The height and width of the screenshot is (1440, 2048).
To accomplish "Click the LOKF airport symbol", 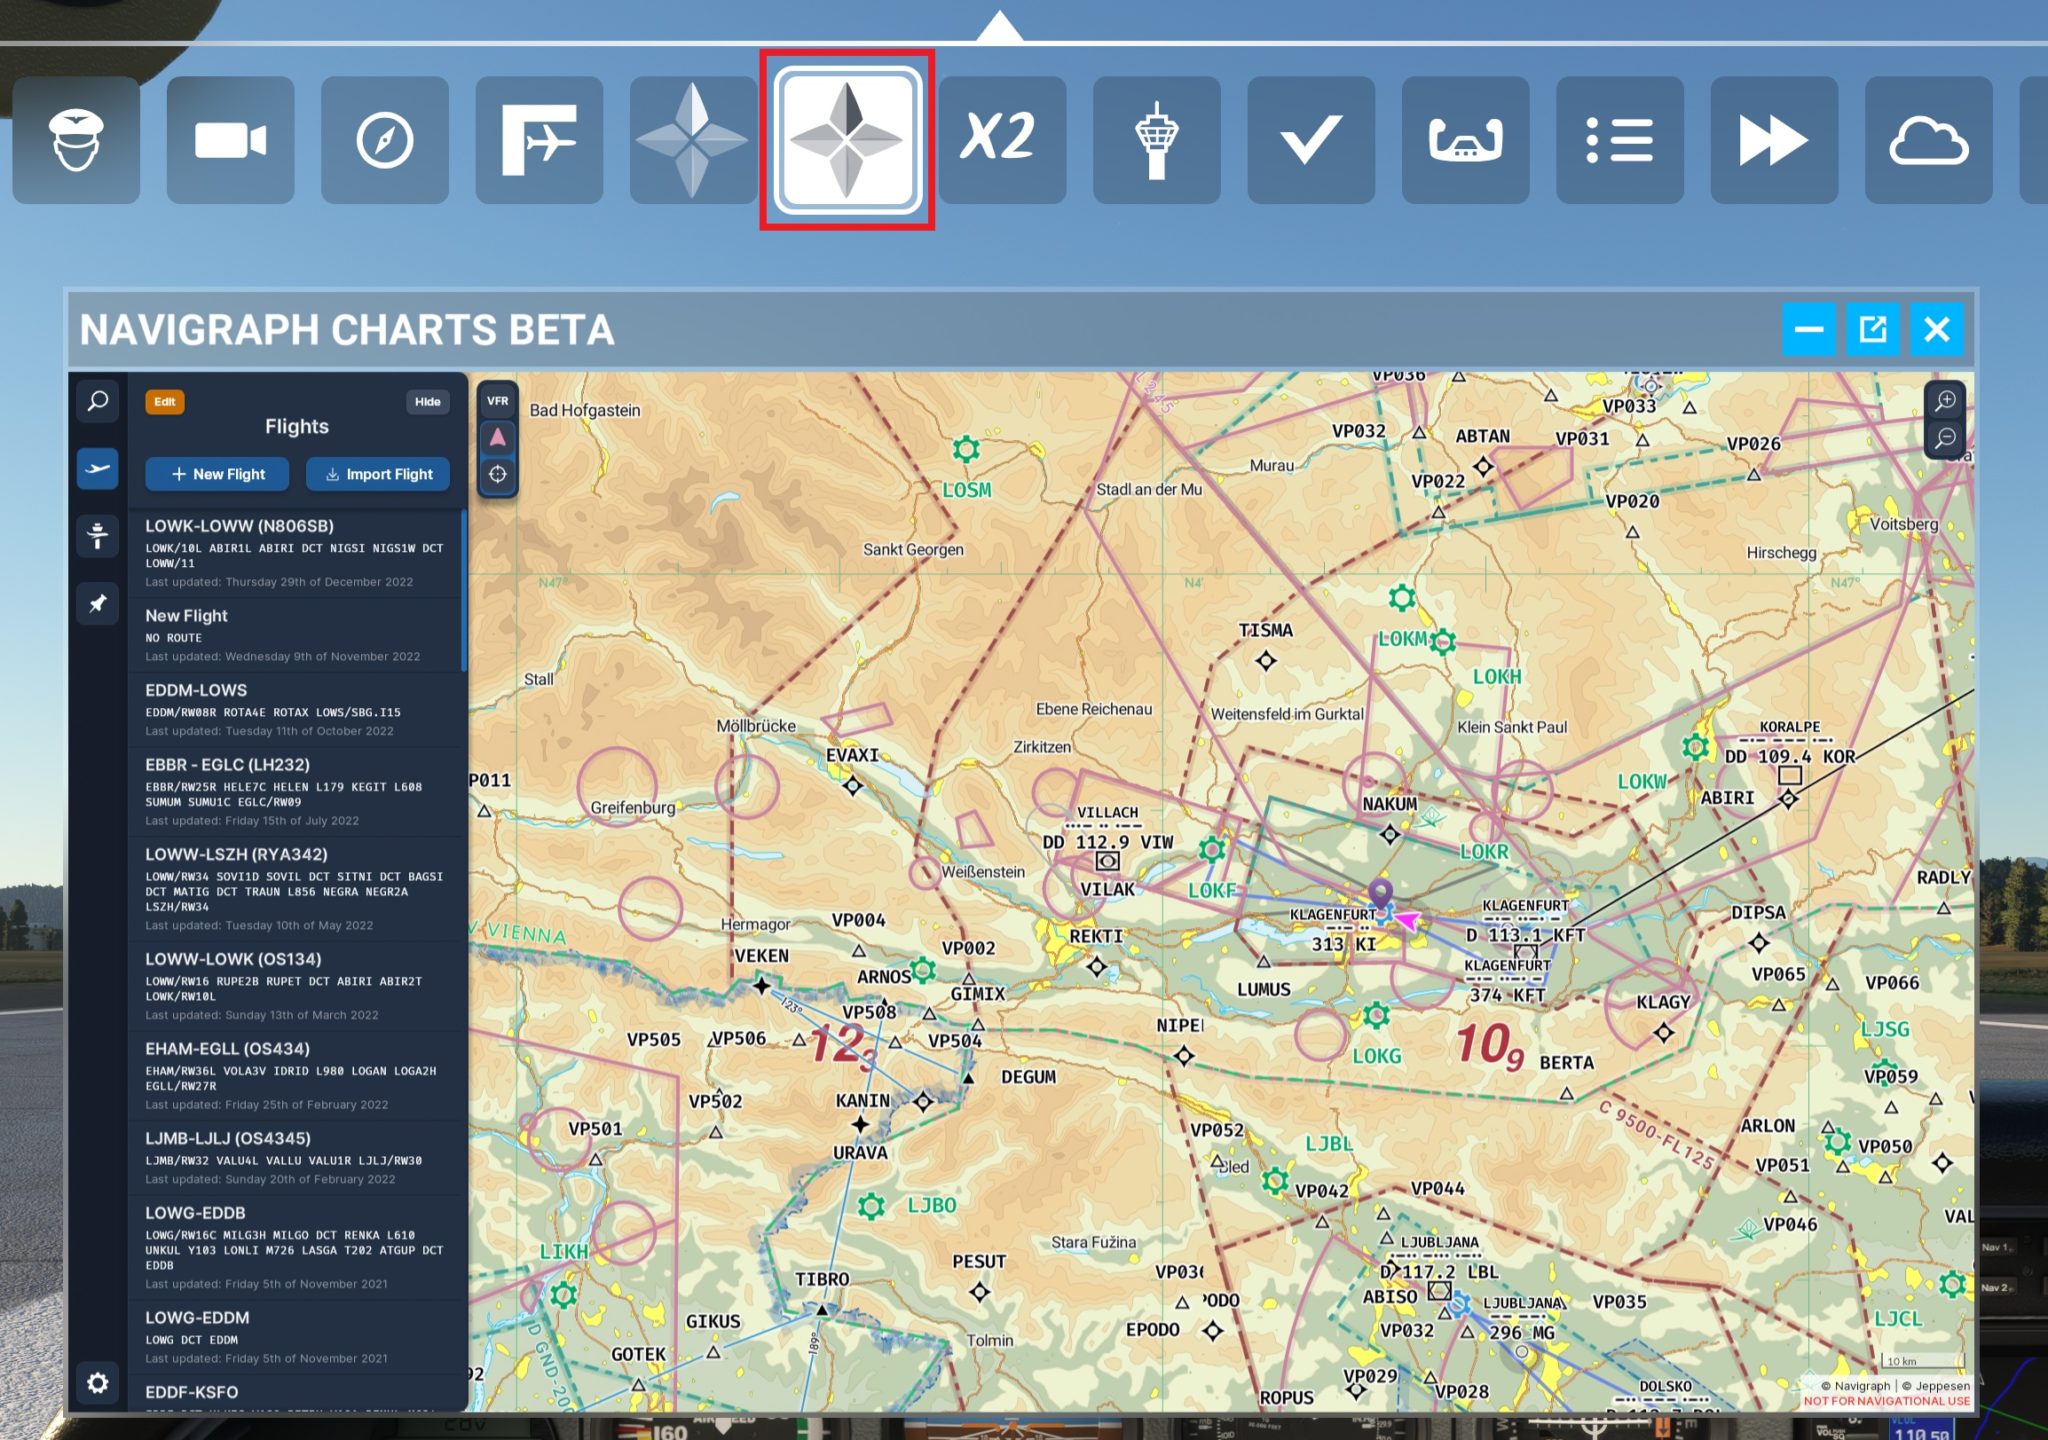I will point(1212,850).
